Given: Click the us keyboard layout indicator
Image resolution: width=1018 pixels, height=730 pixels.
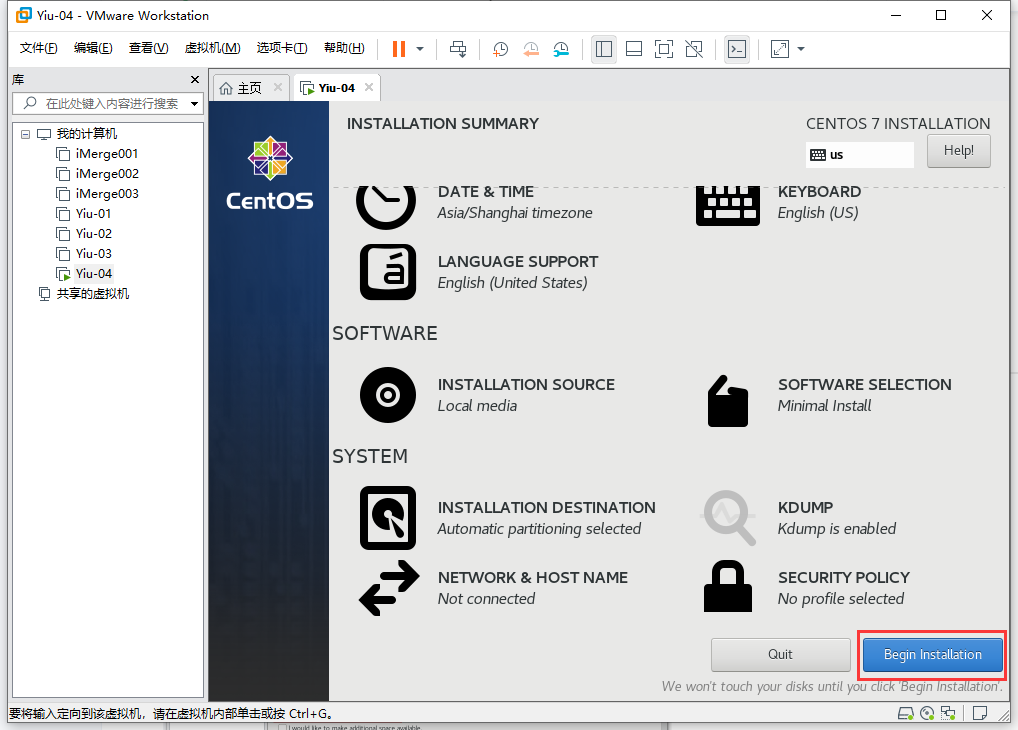Looking at the screenshot, I should click(x=860, y=155).
